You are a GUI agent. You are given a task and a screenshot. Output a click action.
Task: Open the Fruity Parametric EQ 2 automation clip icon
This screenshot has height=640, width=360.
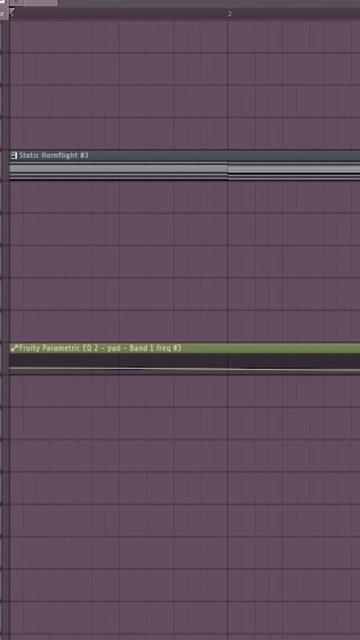[x=14, y=348]
